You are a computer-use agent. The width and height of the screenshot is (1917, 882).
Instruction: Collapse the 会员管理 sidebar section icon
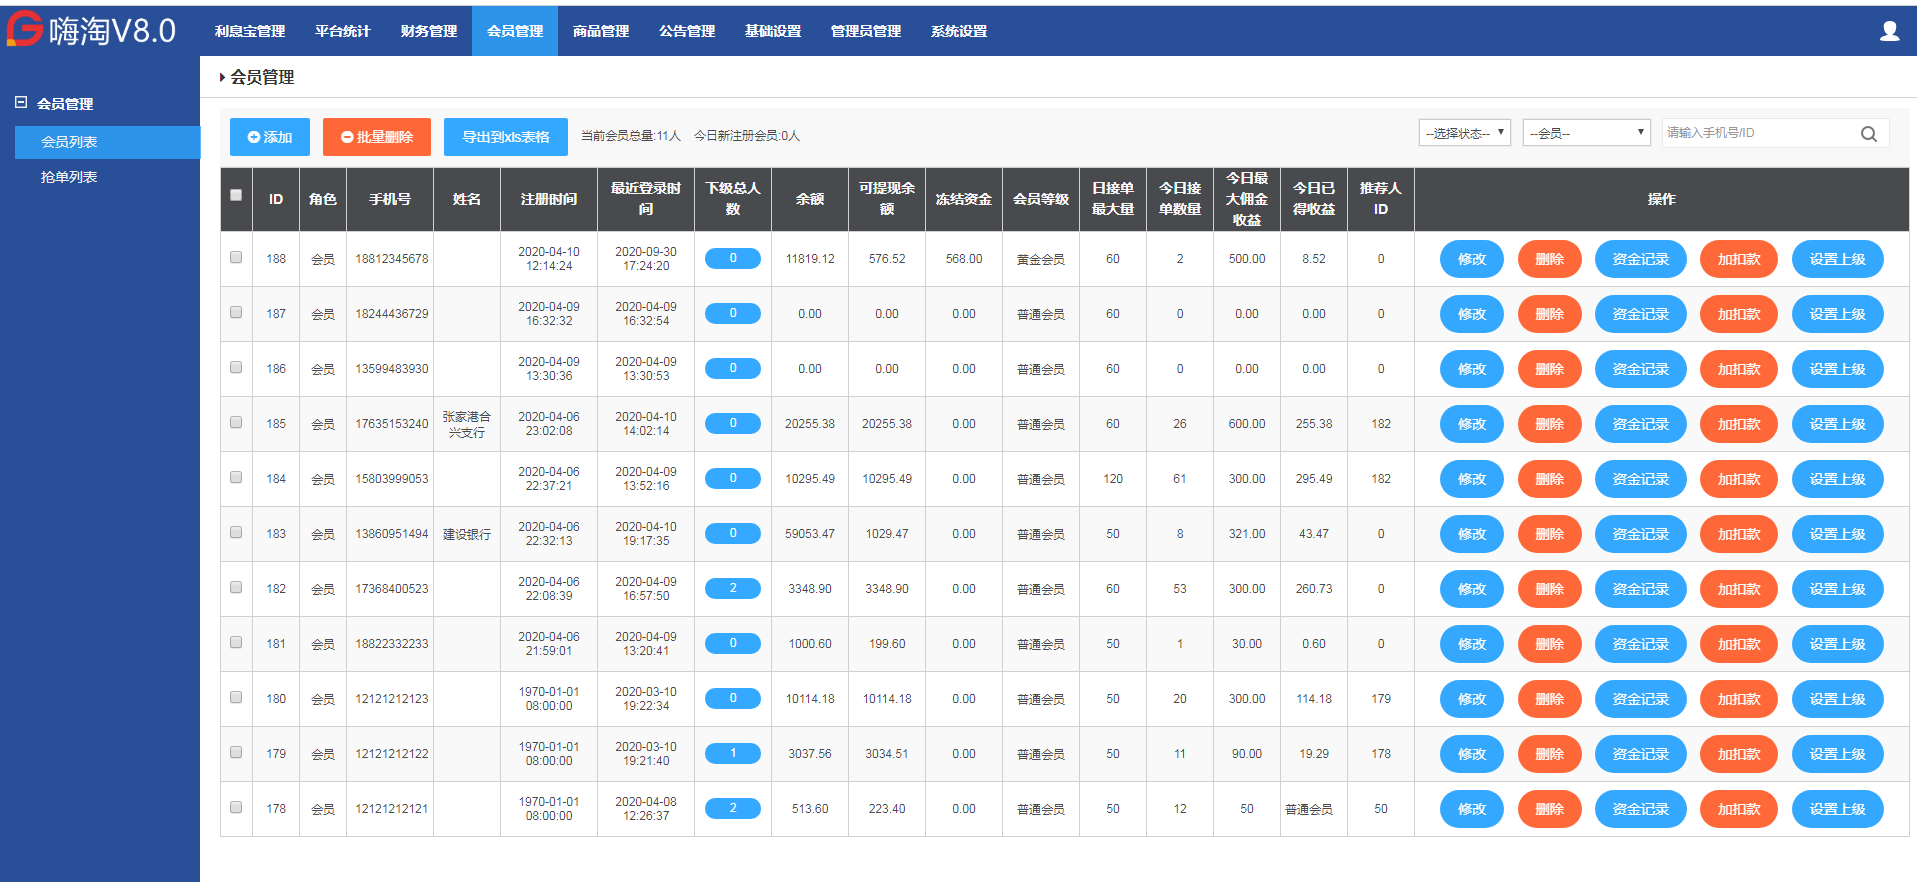coord(21,103)
